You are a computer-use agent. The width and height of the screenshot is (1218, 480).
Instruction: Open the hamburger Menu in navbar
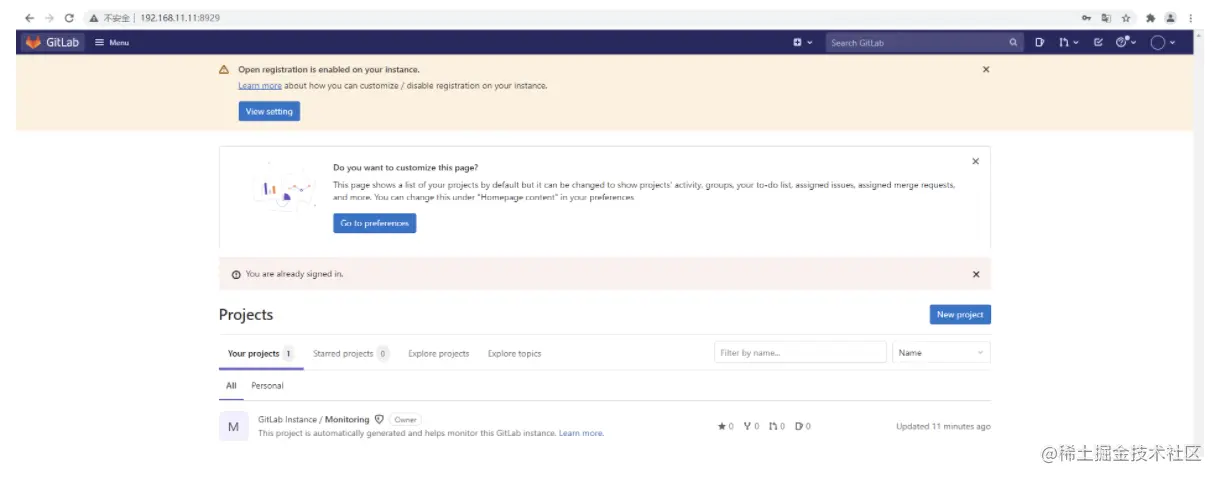coord(111,42)
